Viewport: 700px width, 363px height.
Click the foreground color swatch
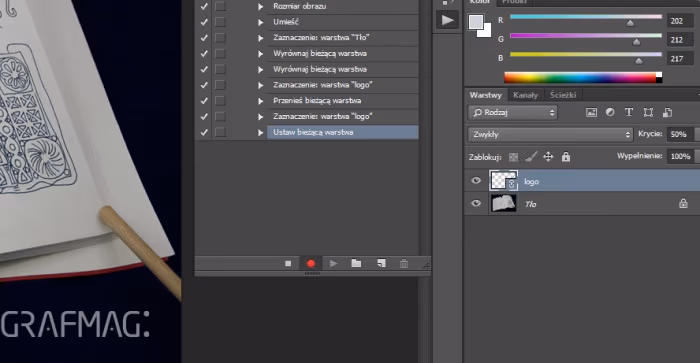475,21
